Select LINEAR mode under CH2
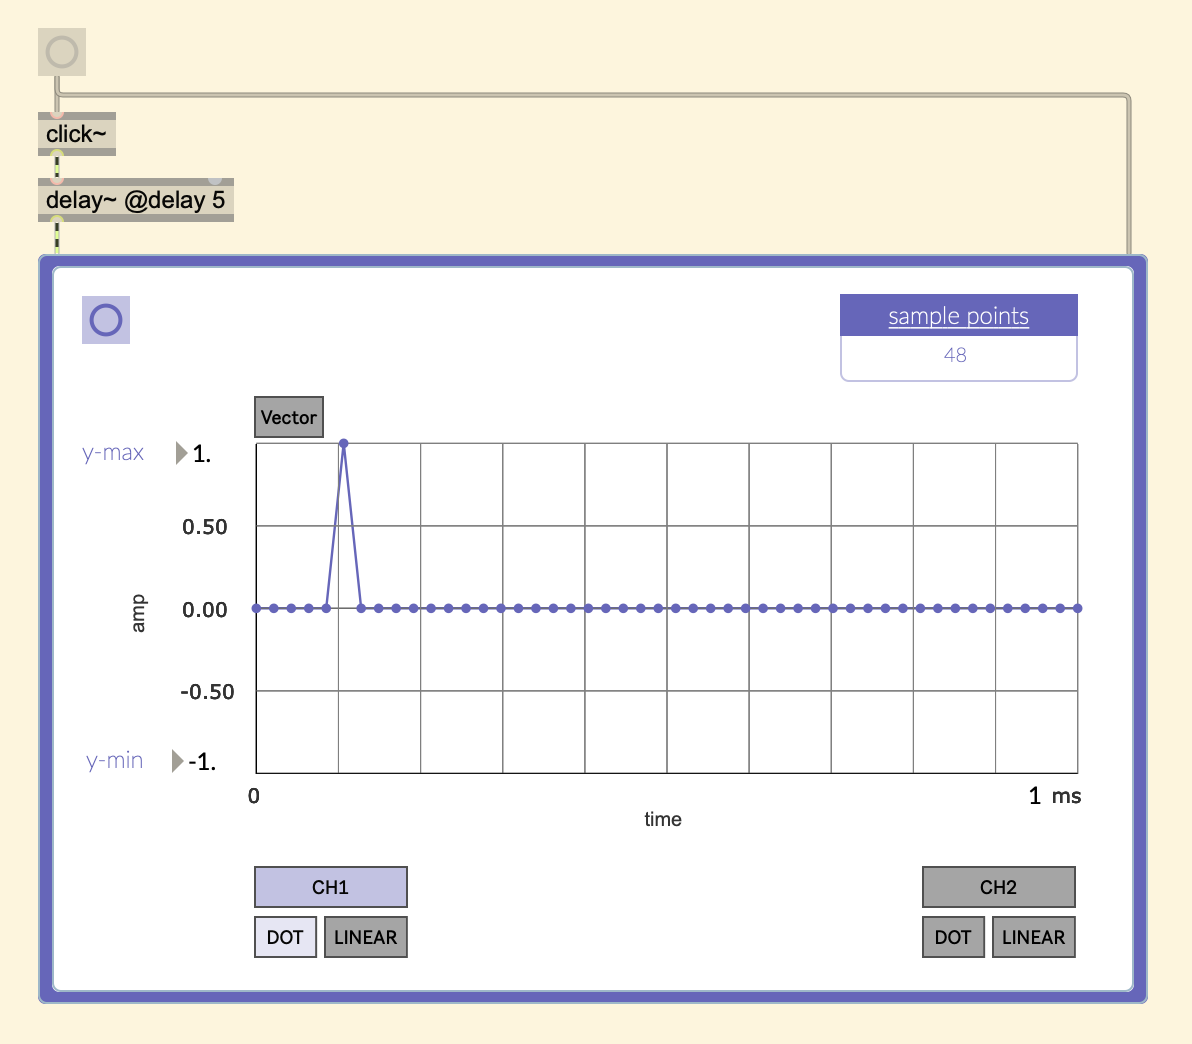Image resolution: width=1192 pixels, height=1044 pixels. click(x=1034, y=937)
